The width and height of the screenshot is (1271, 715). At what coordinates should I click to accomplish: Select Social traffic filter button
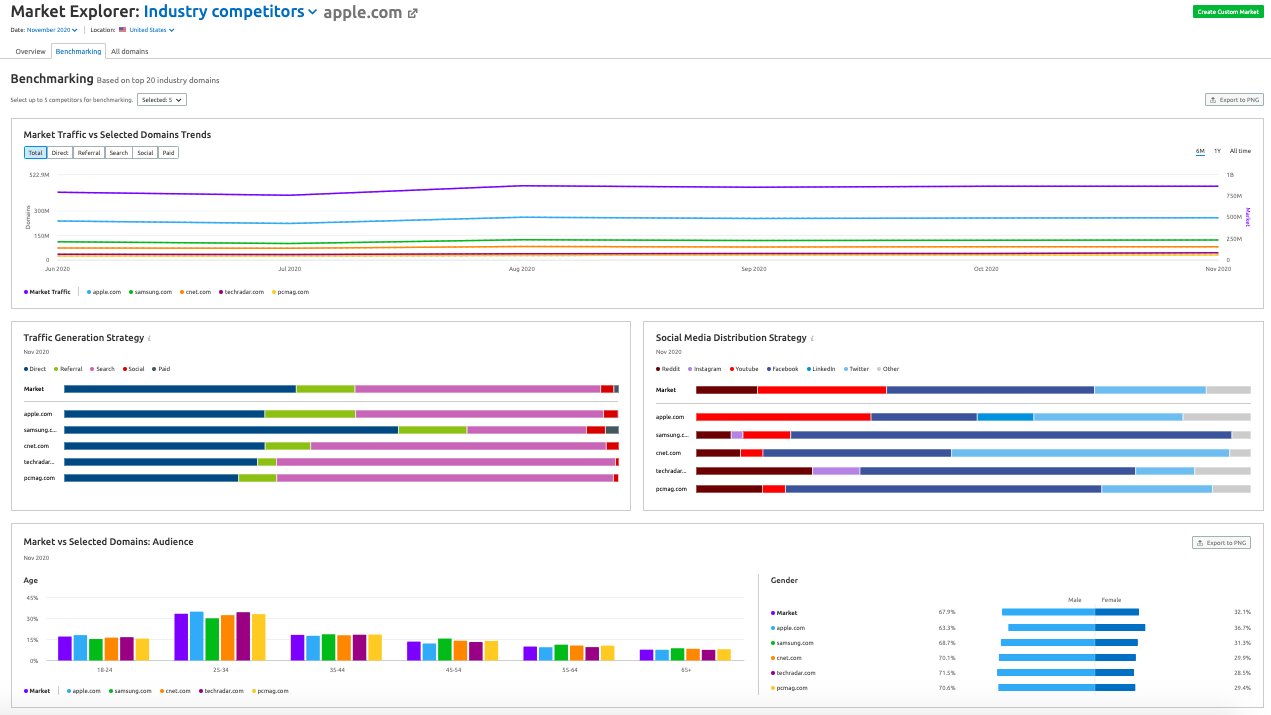146,153
